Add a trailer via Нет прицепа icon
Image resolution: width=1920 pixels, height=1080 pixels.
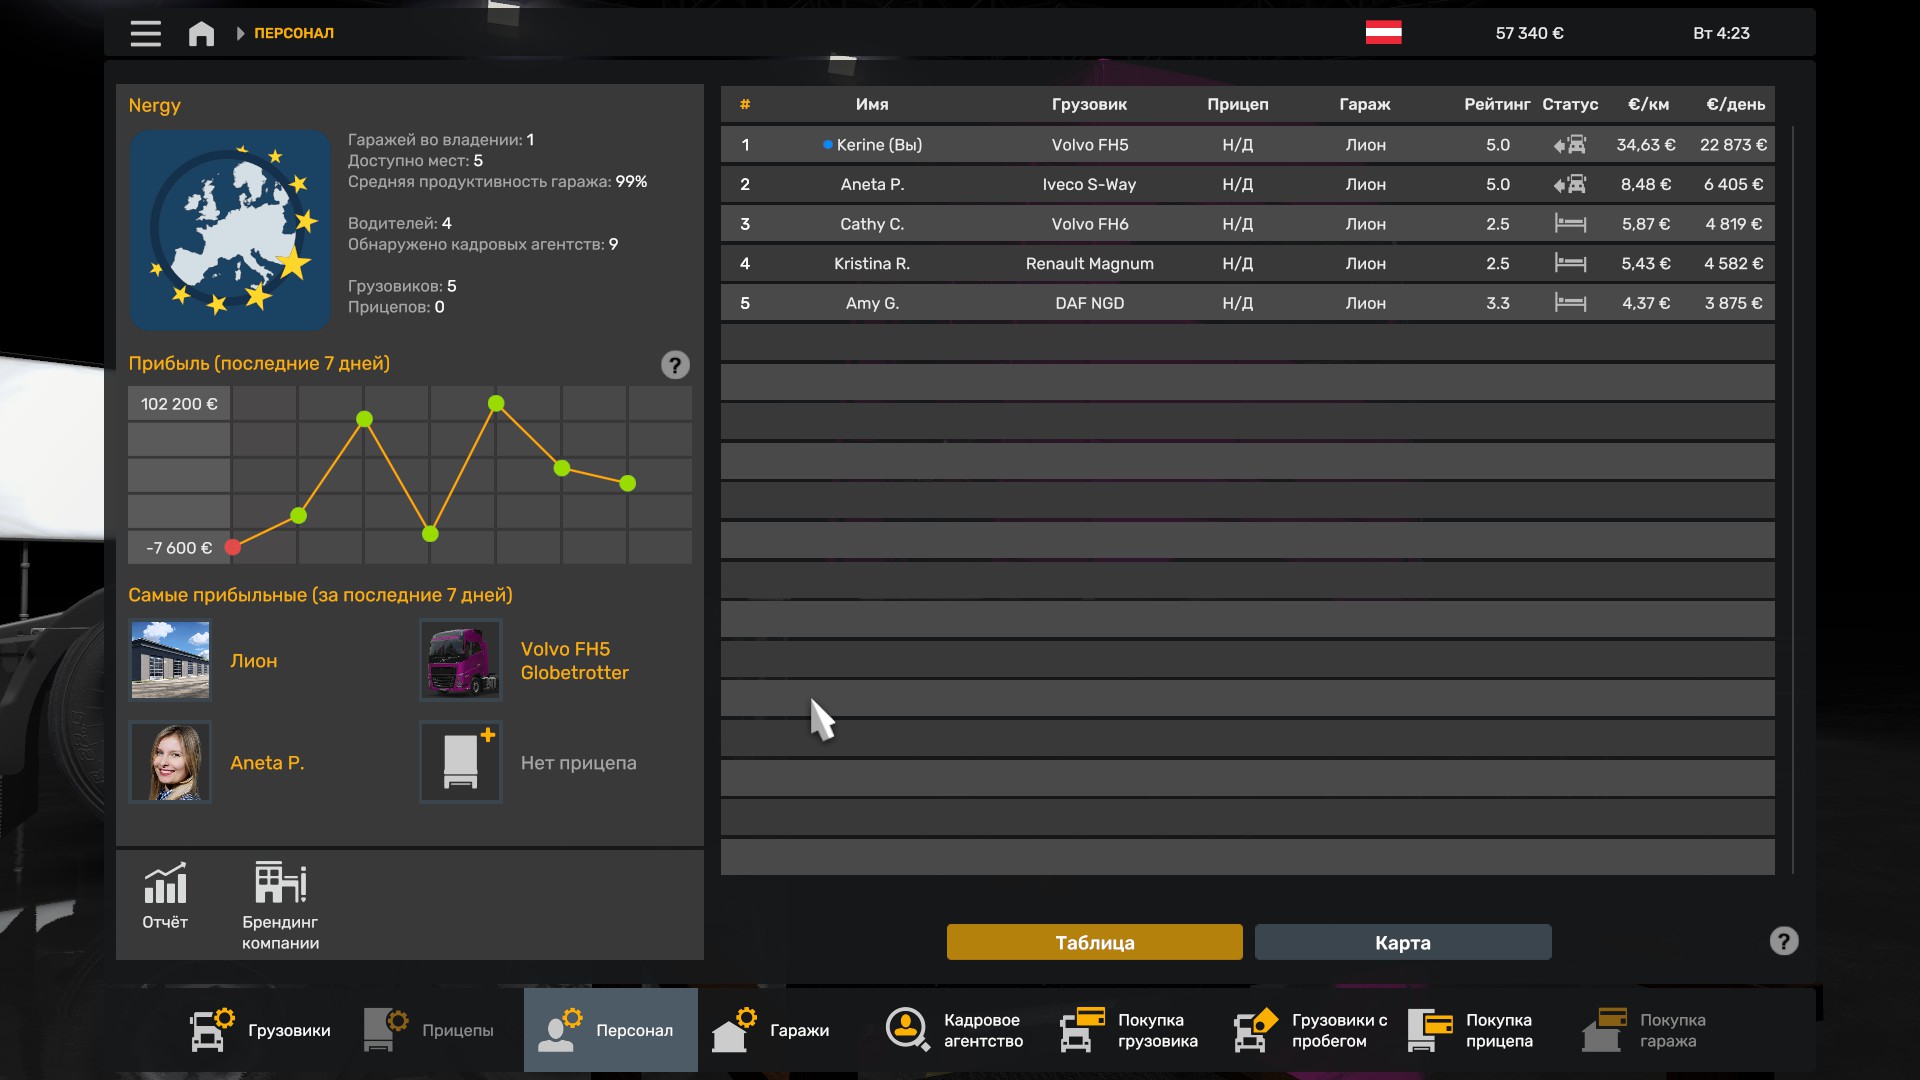[x=460, y=762]
